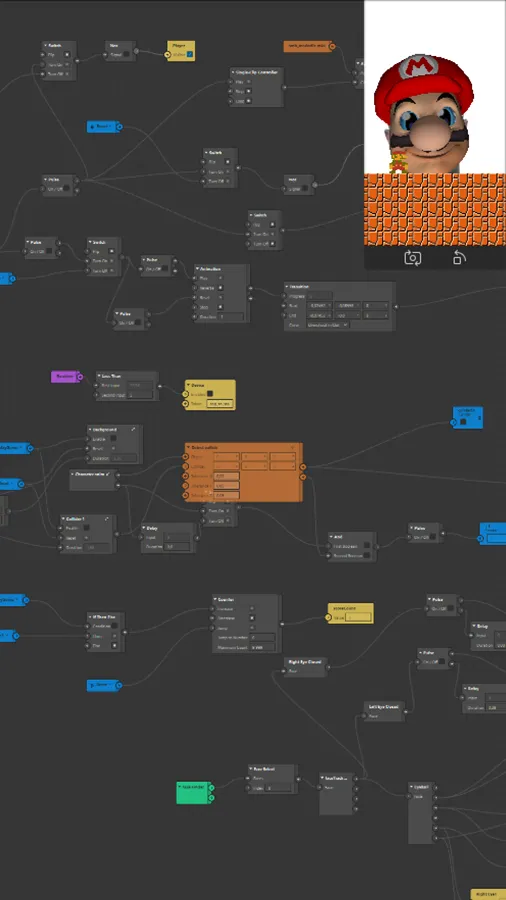506x900 pixels.
Task: Click the Index field in Face Select node
Action: (278, 788)
